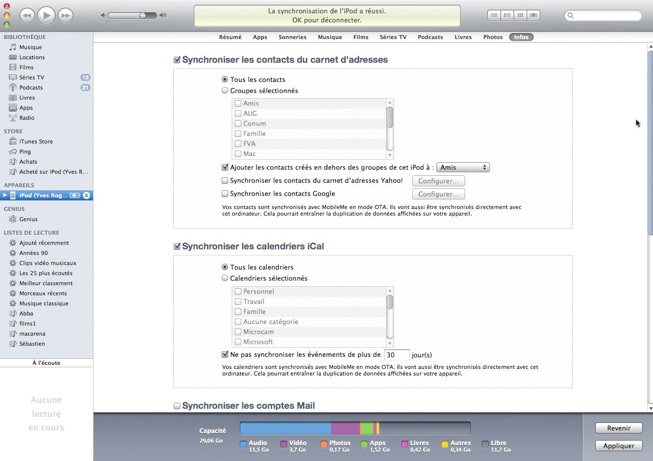Open Les 25 plus écoutés playlist
Viewport: 653px width, 461px height.
pos(45,273)
